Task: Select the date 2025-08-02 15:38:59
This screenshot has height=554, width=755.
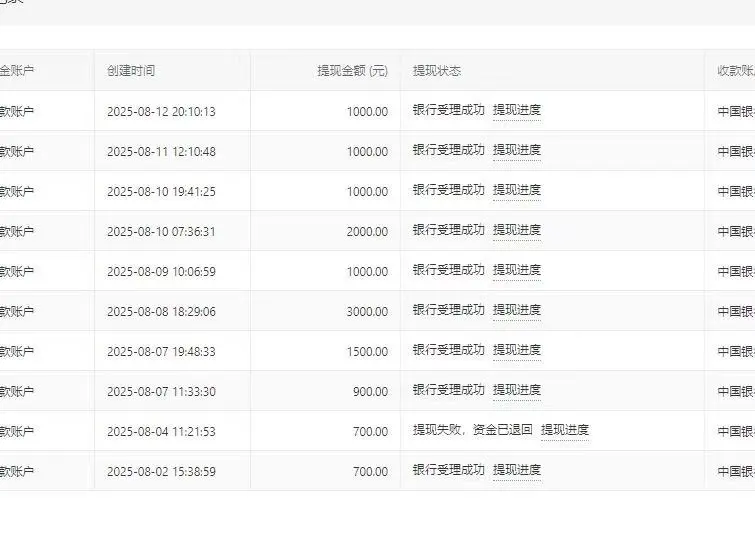Action: (x=161, y=471)
